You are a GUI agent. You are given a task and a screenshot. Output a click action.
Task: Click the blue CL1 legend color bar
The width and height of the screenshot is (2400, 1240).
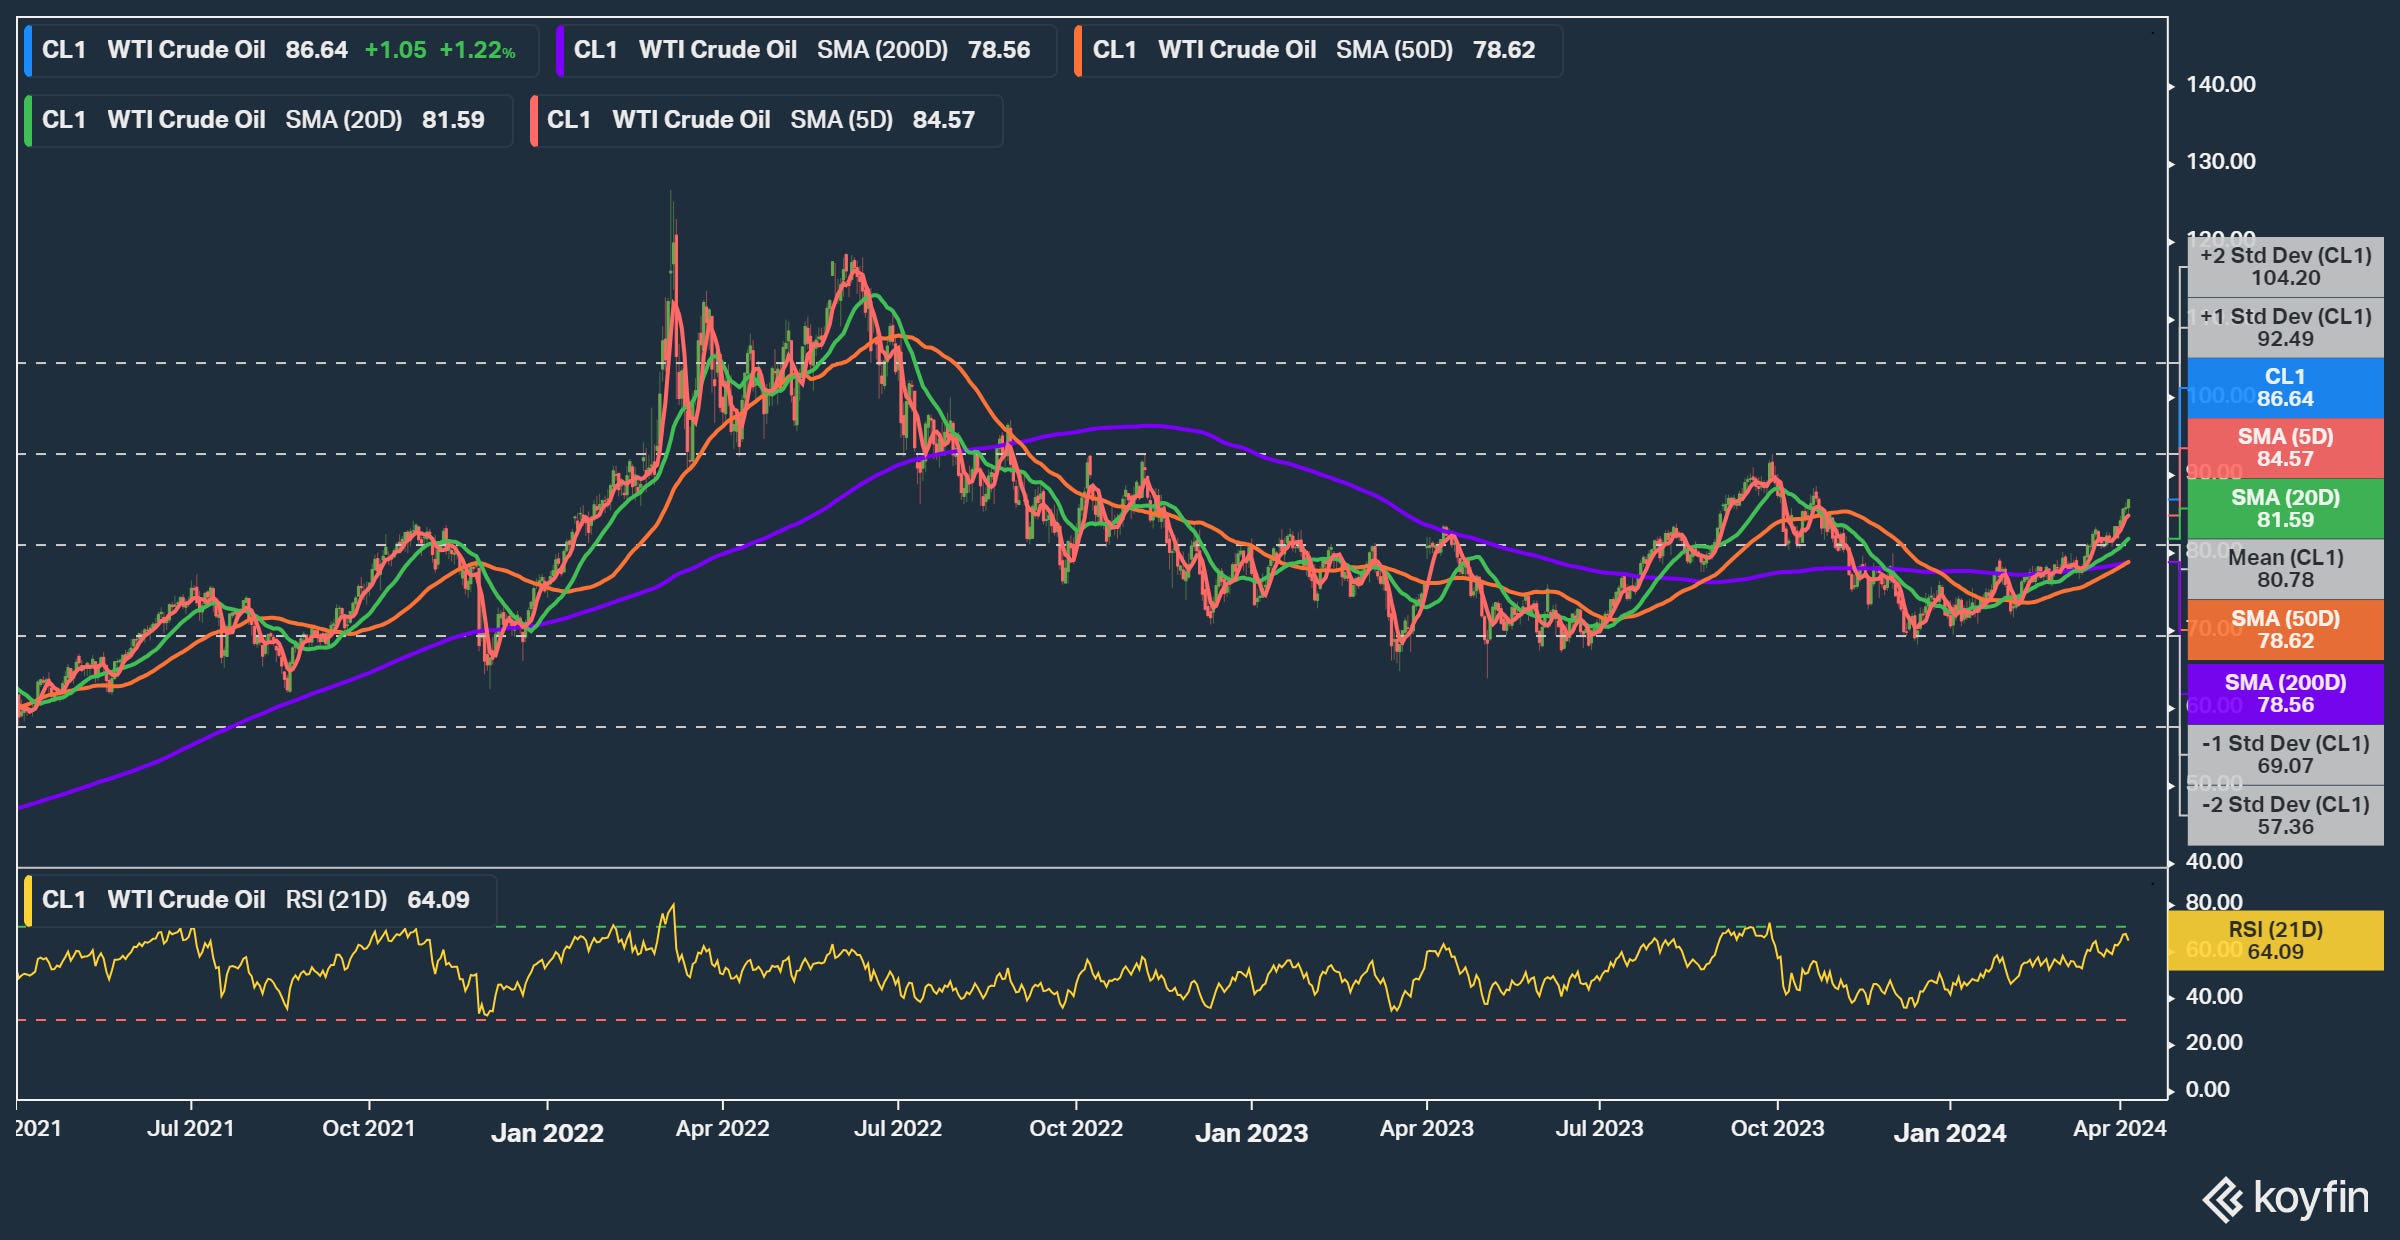click(x=29, y=51)
